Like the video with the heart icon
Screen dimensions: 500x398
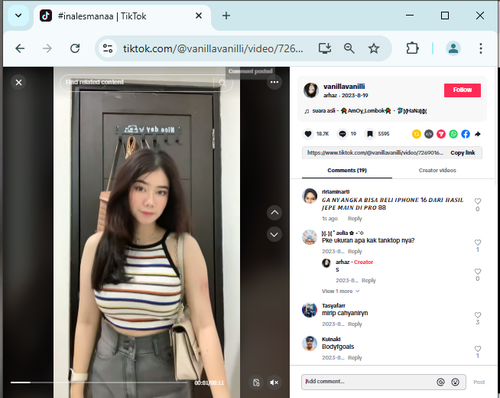(308, 134)
